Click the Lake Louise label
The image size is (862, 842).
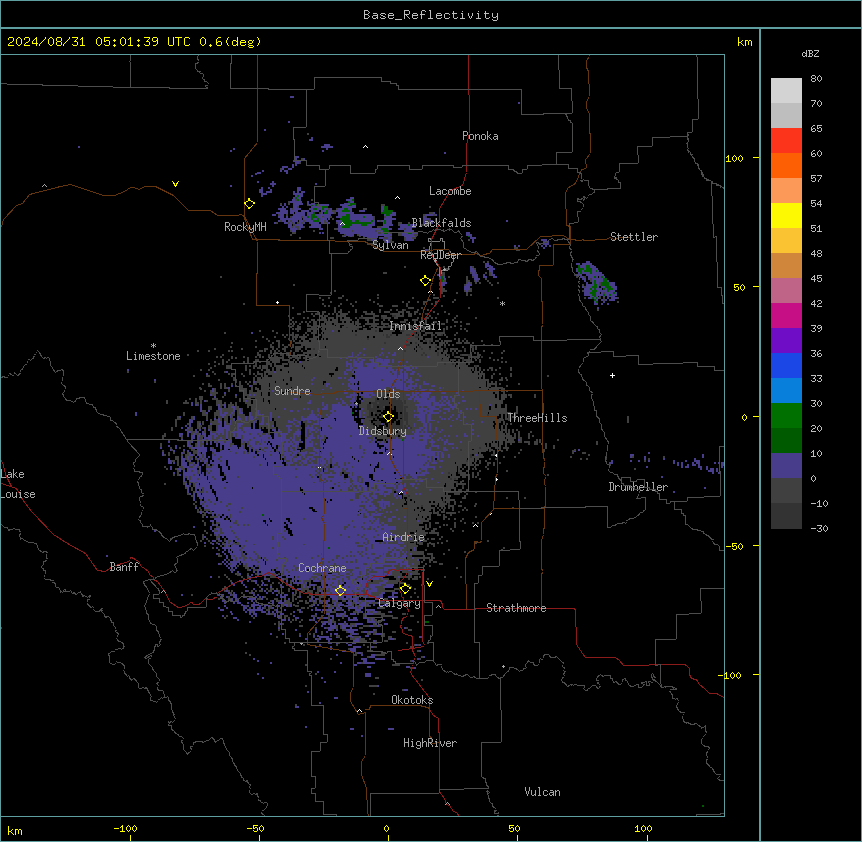coord(18,484)
